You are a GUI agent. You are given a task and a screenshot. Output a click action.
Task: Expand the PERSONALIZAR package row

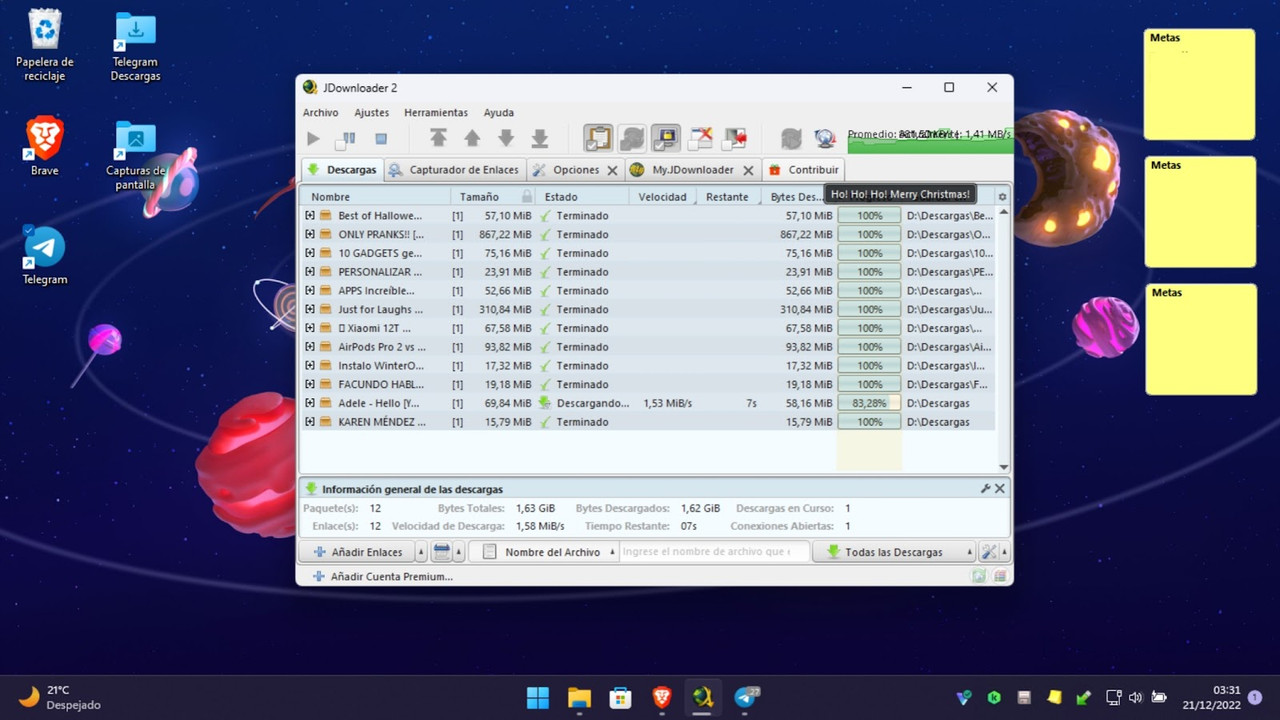[310, 272]
